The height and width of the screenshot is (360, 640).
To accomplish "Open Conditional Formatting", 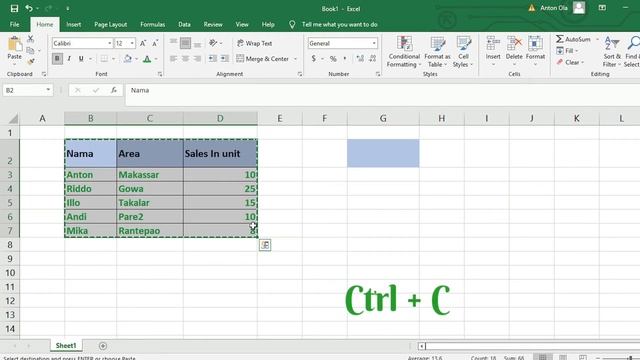I will 404,52.
